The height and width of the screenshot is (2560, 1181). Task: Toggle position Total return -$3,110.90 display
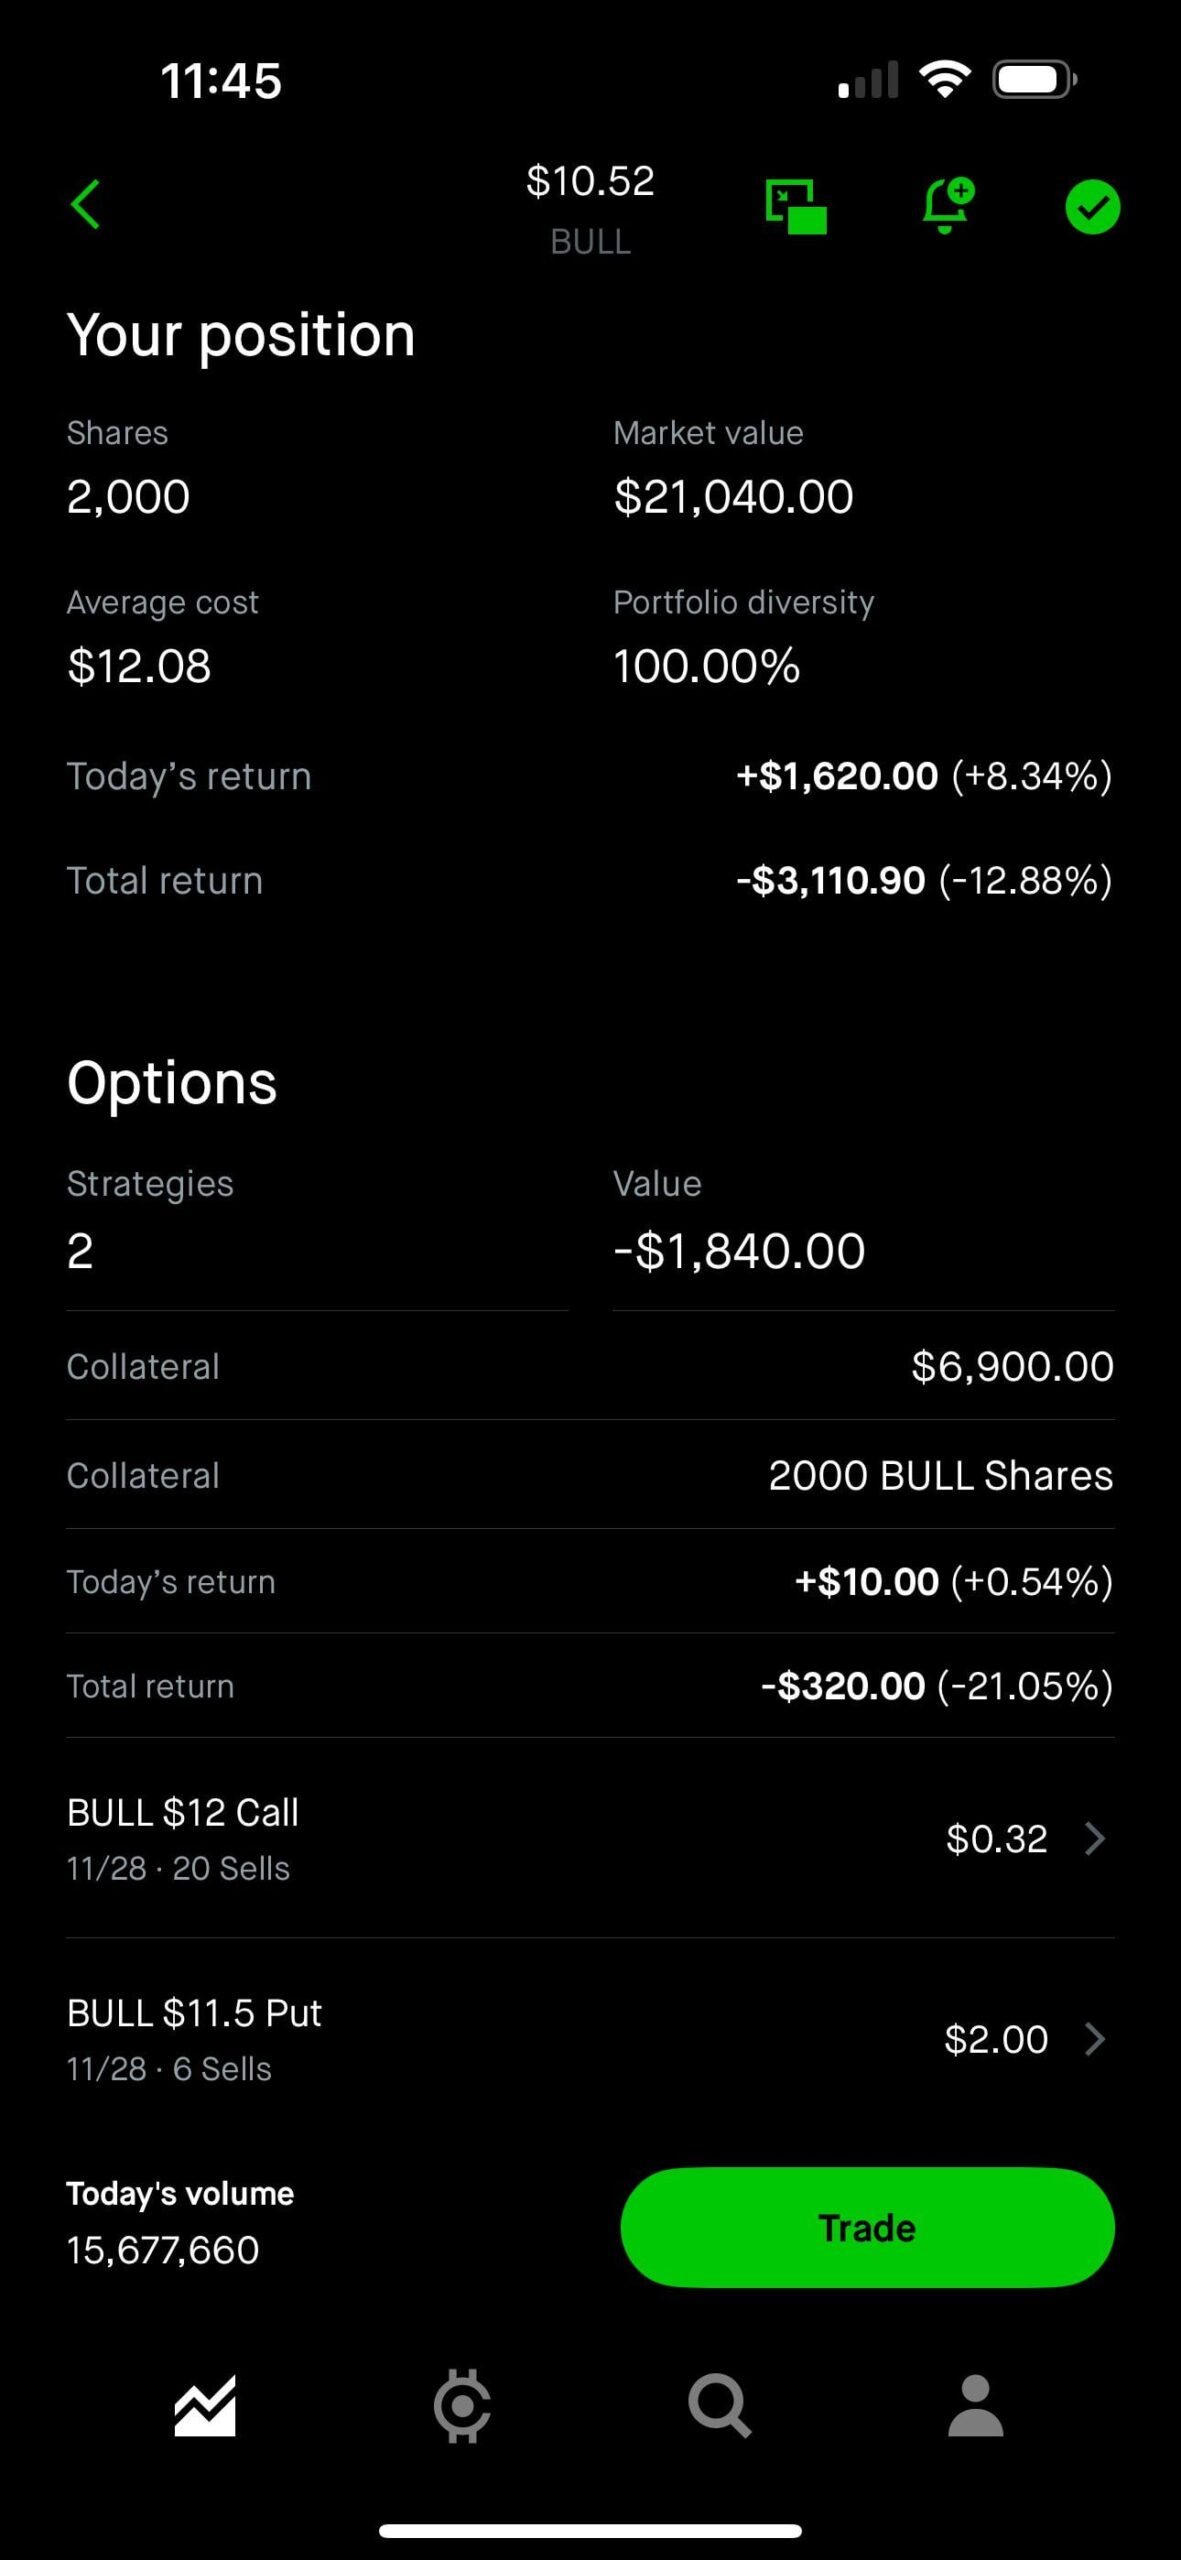(923, 881)
